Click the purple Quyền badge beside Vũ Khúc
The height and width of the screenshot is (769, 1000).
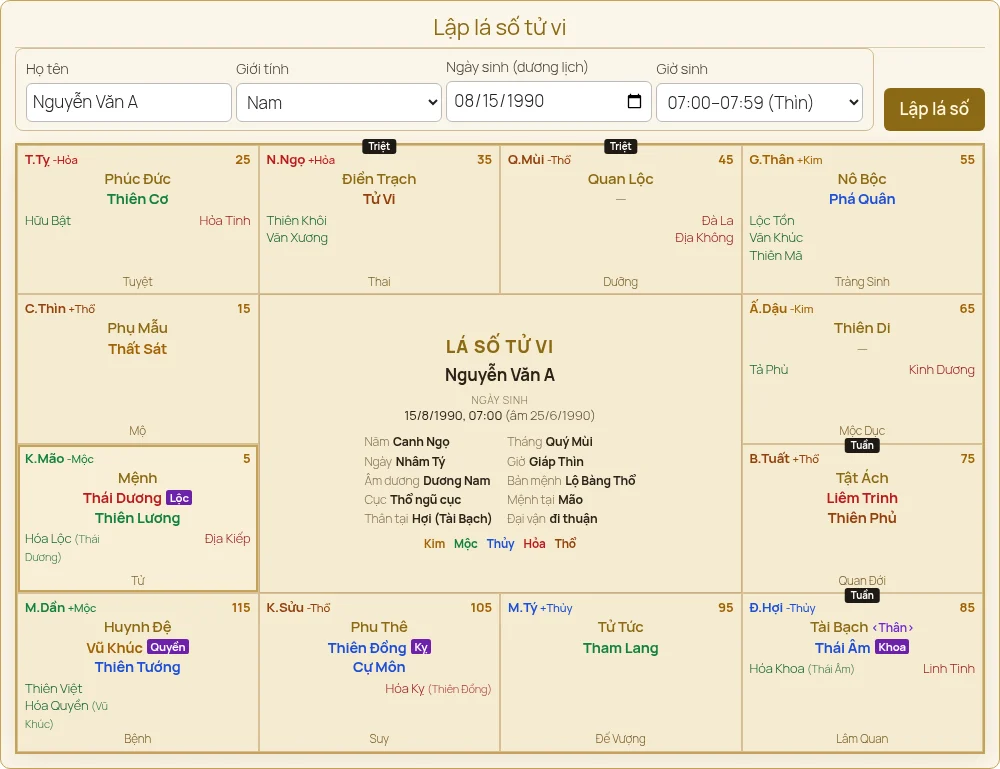click(x=168, y=647)
